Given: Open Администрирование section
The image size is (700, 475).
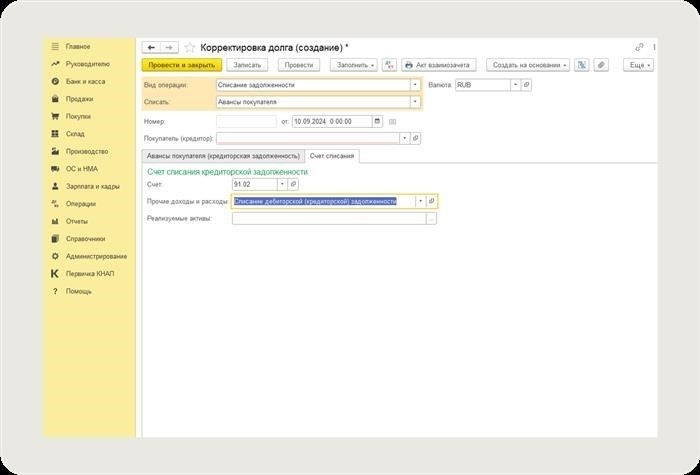Looking at the screenshot, I should [96, 256].
